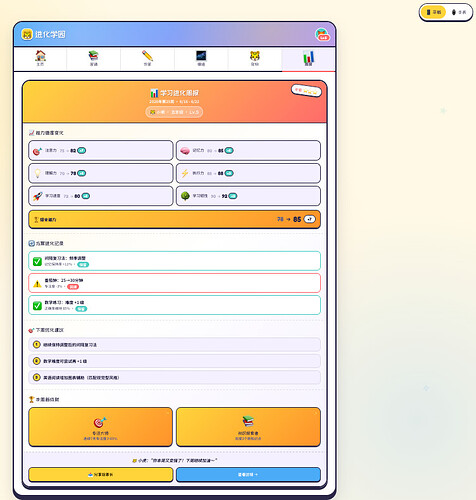Click the target icon in 82 score card

coord(37,151)
